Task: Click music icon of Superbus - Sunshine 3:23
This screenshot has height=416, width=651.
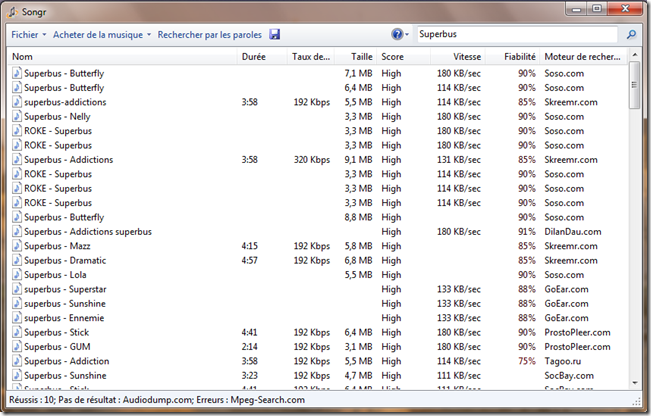Action: pos(17,375)
